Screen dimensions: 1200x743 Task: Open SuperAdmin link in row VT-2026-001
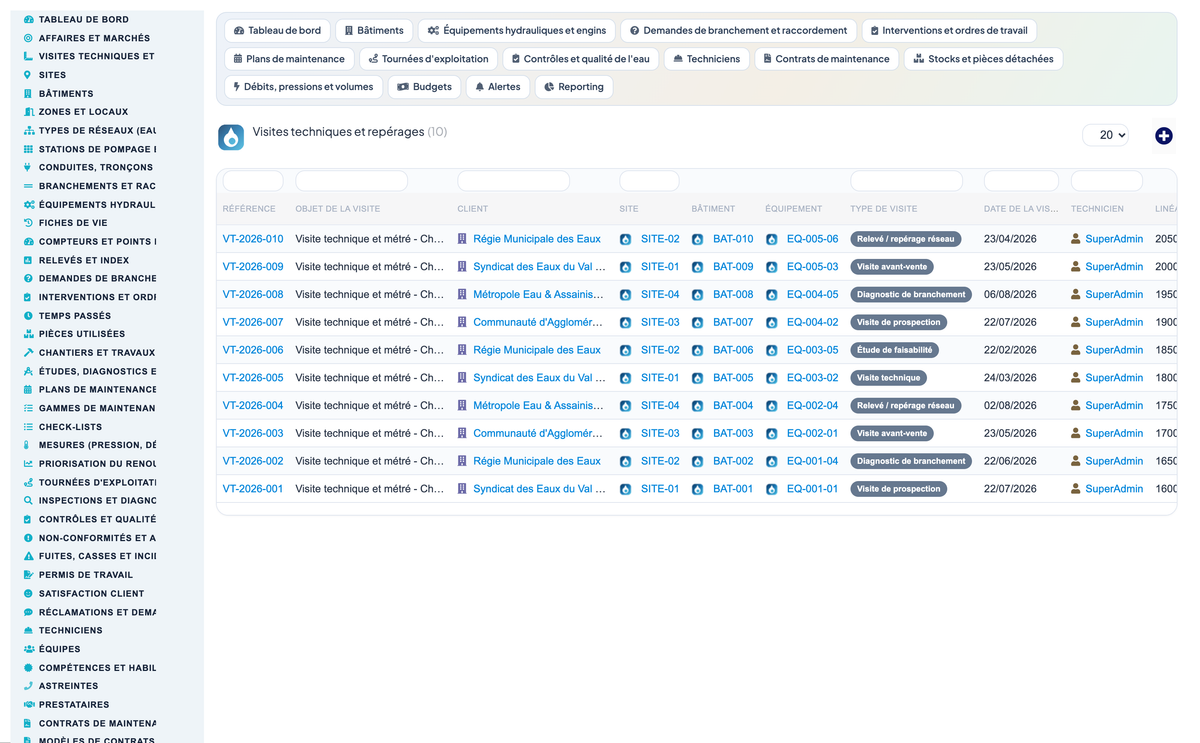click(x=1114, y=489)
